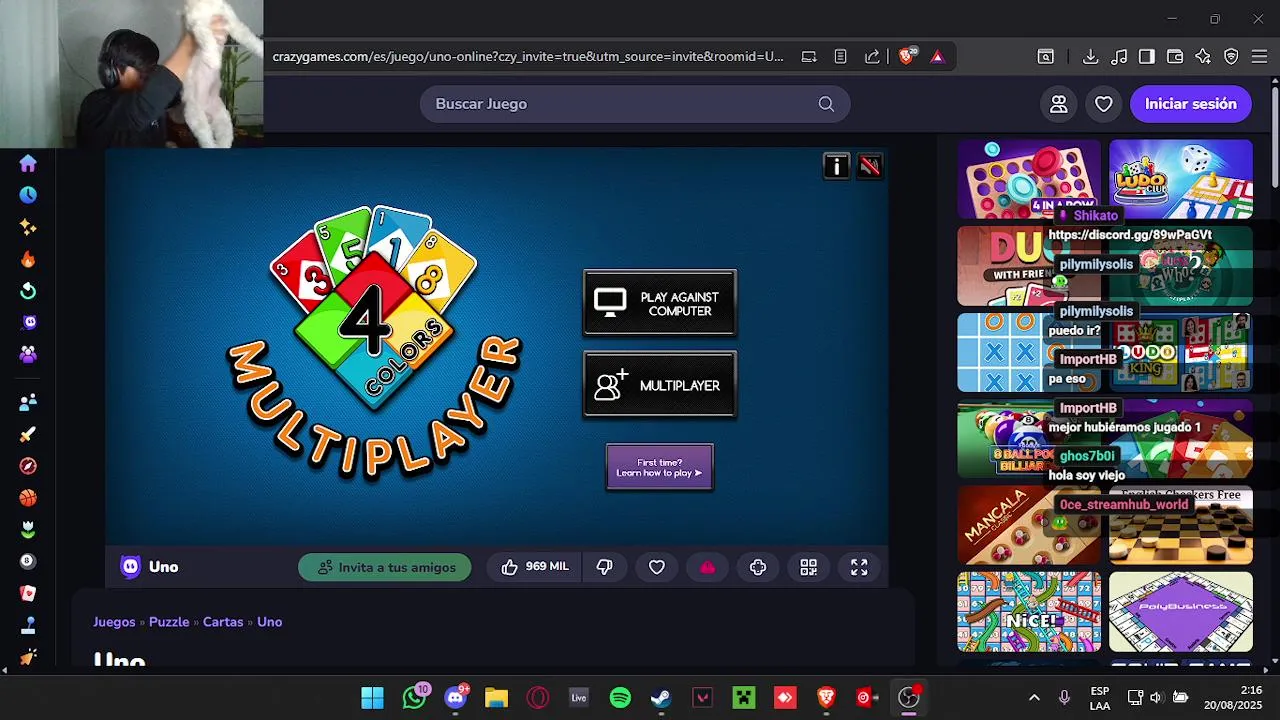
Task: Open Steam from the taskbar
Action: (661, 698)
